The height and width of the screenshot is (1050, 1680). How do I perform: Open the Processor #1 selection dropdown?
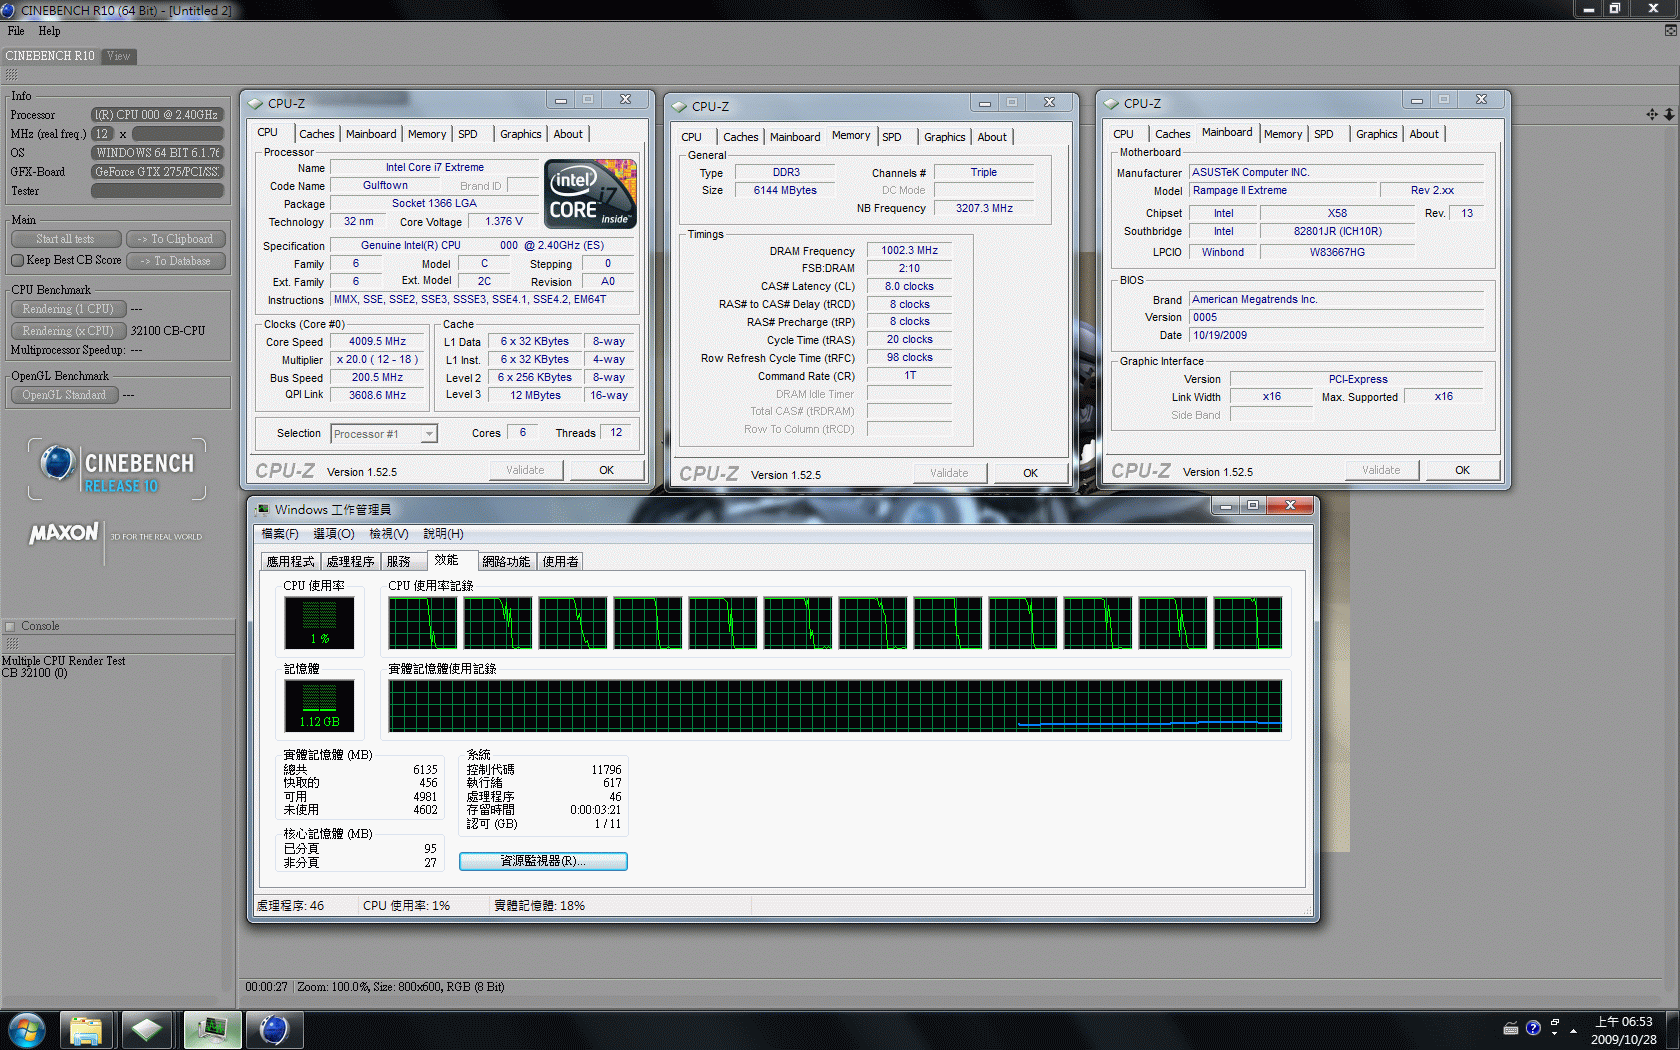[428, 434]
